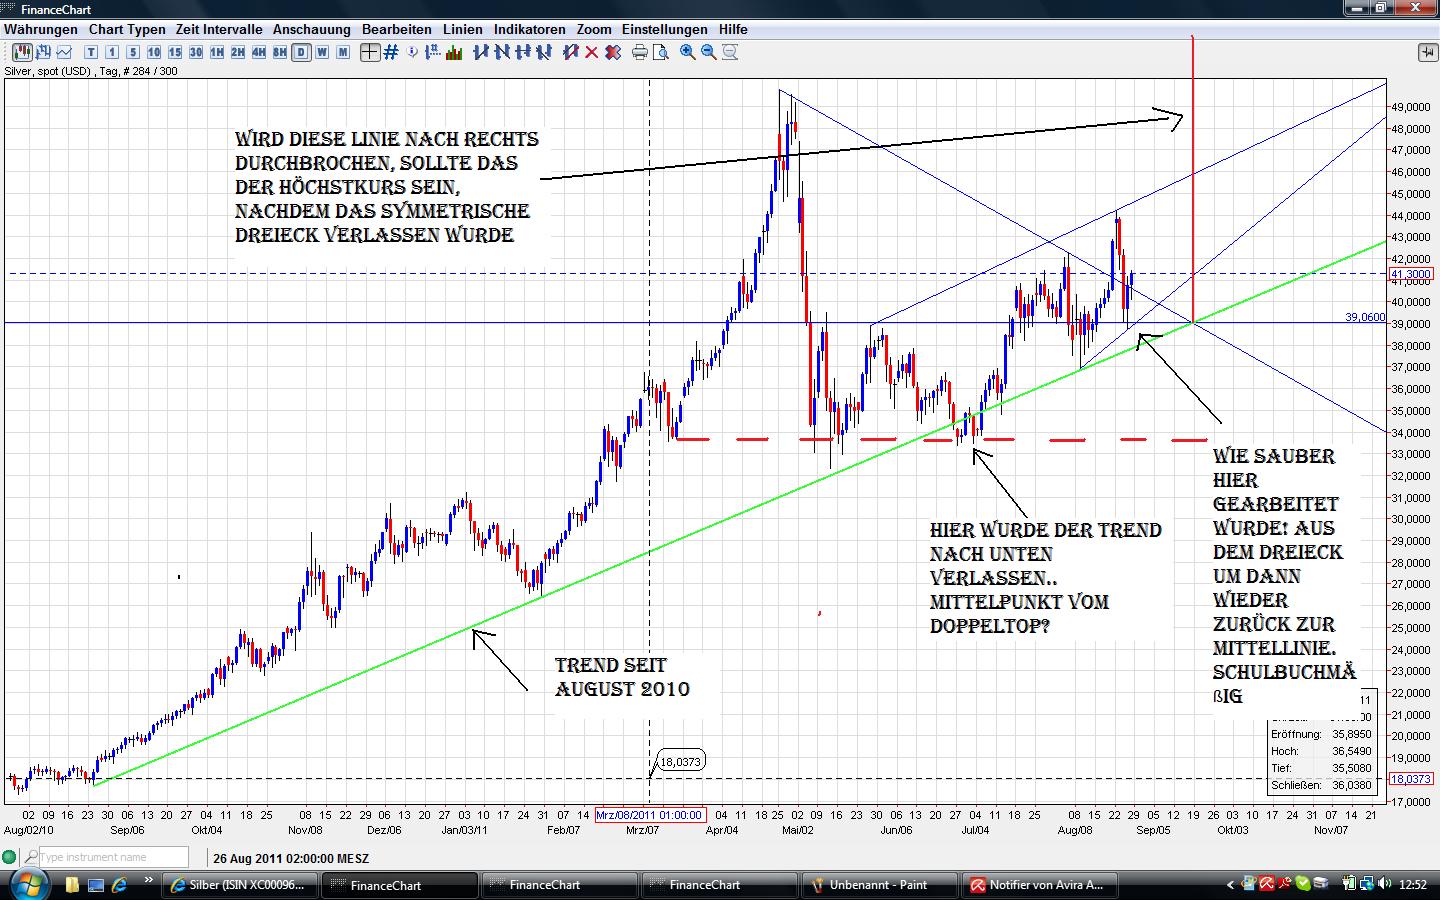Select the steep diagonal line tool

point(545,52)
